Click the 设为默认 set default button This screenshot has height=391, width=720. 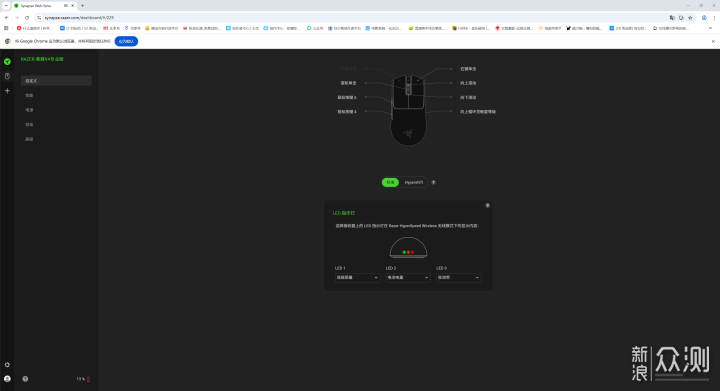coord(126,41)
